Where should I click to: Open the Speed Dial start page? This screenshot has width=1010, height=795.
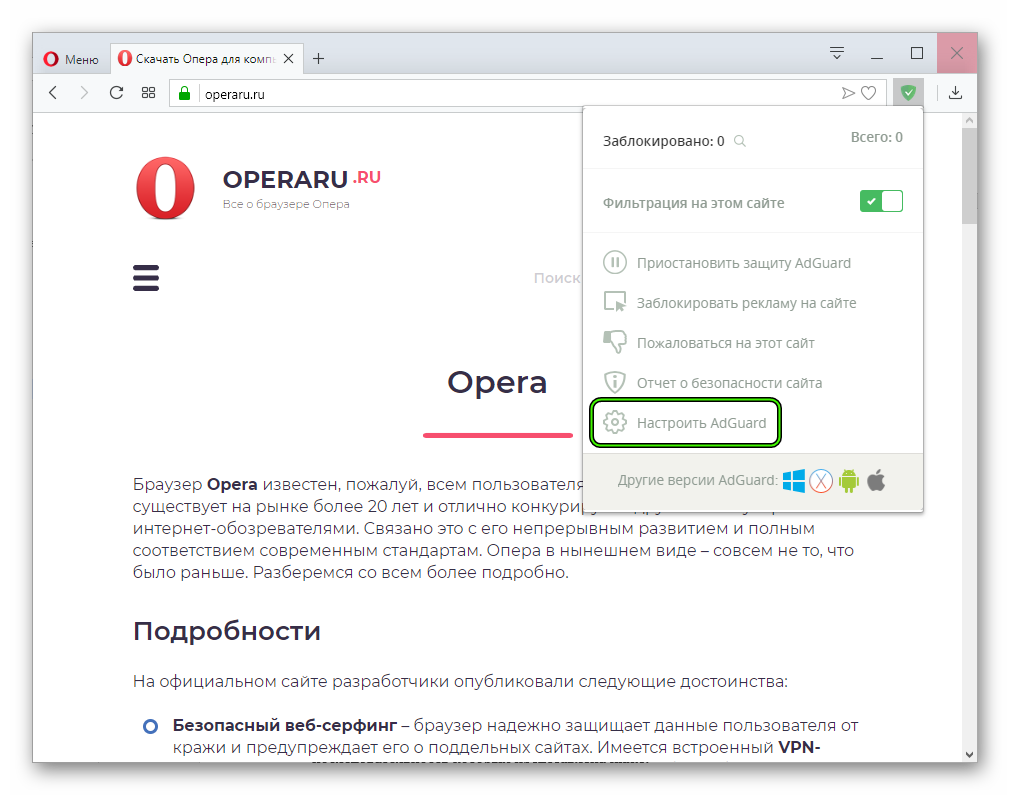click(148, 93)
